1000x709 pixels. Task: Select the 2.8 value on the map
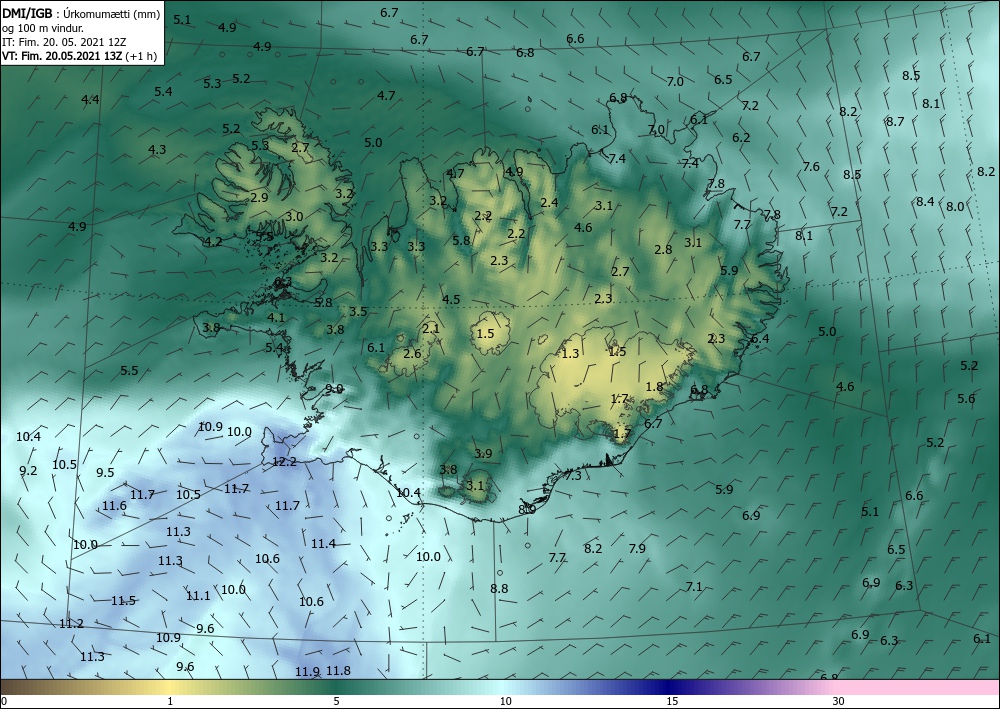pyautogui.click(x=663, y=249)
